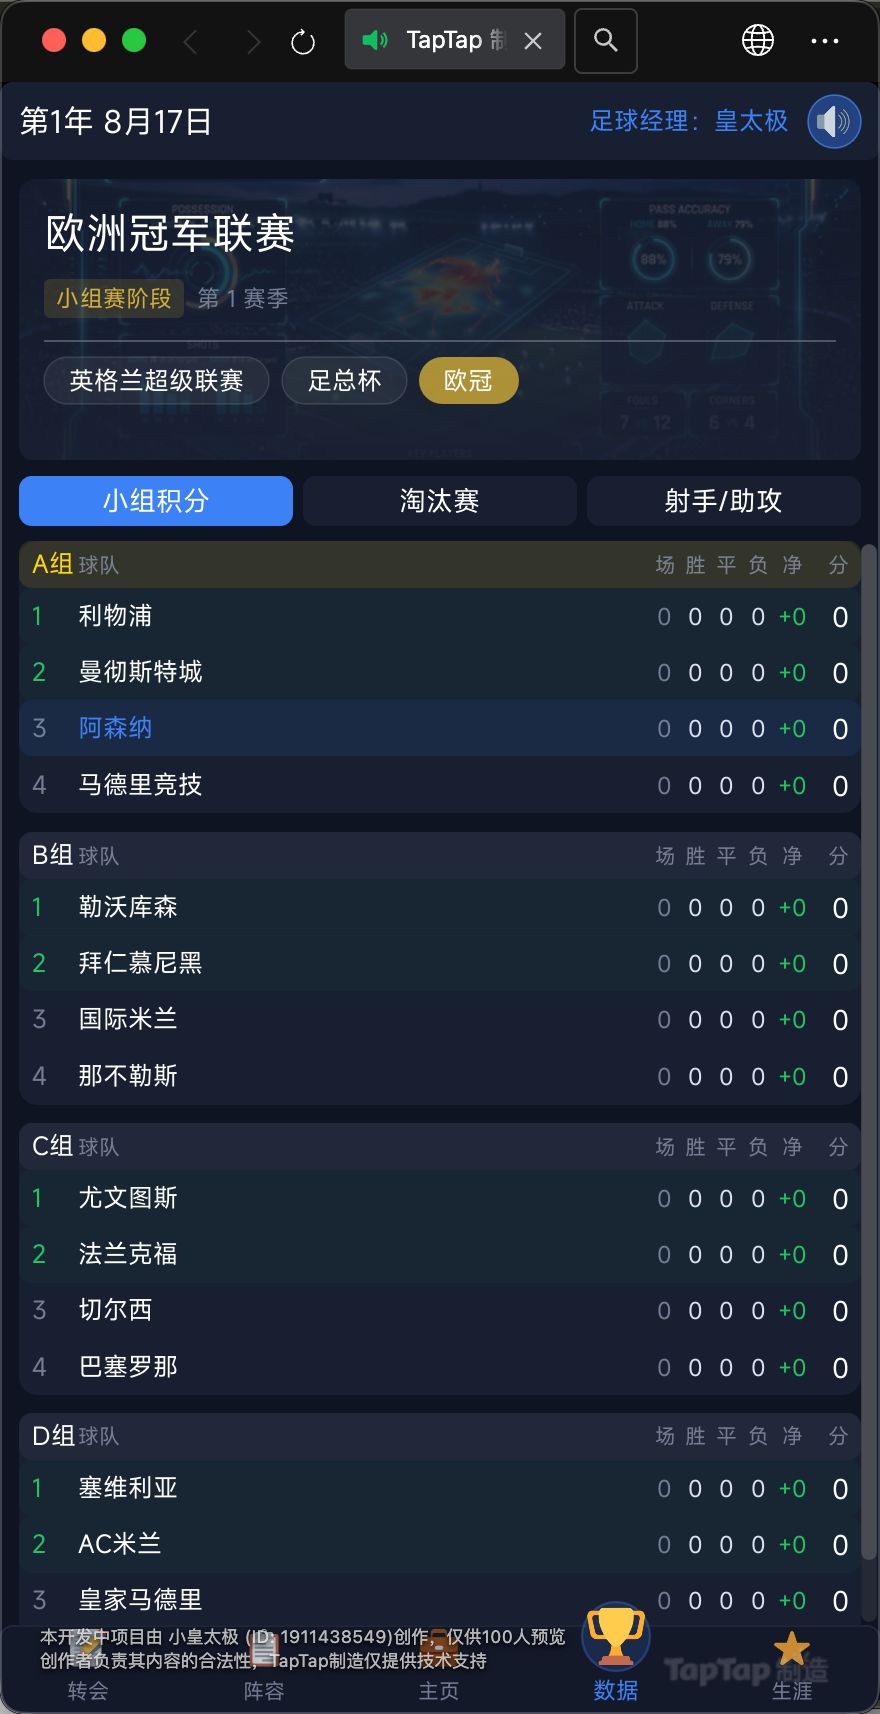The width and height of the screenshot is (880, 1714).
Task: Open the 转会 bottom navigation item
Action: tap(88, 1672)
